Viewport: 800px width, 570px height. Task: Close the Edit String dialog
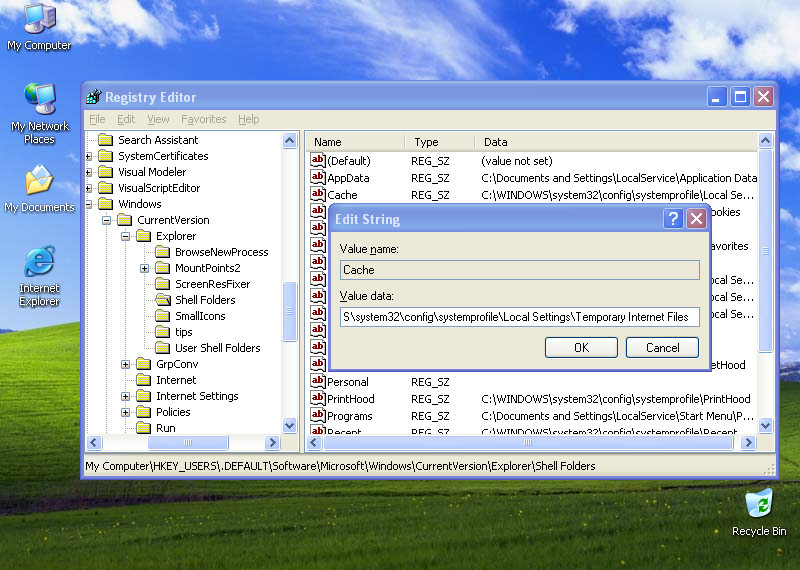(696, 219)
